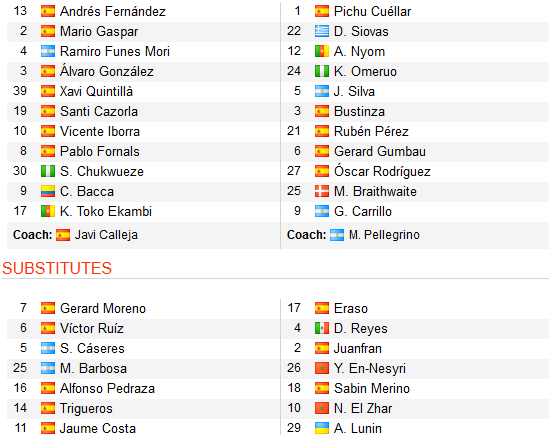Image resolution: width=550 pixels, height=435 pixels.
Task: Click the Cameroon flag beside K. Toko Ekambi
Action: click(48, 211)
